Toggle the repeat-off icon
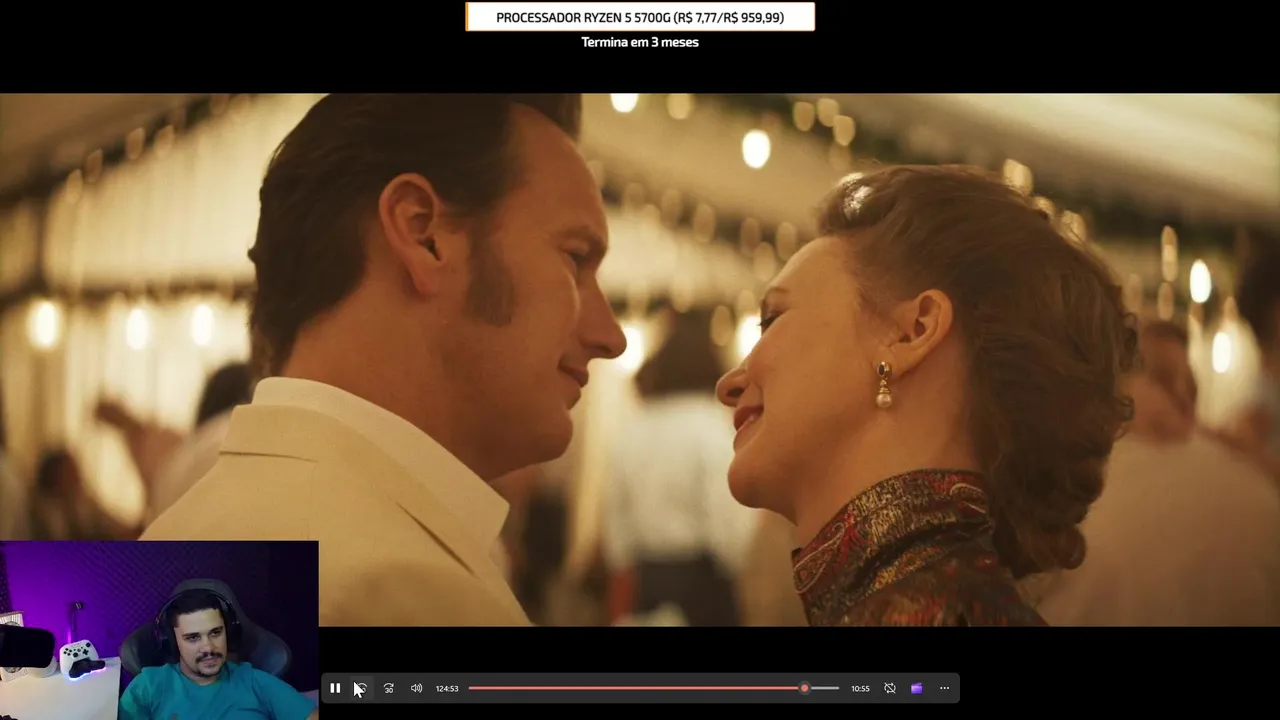Image resolution: width=1280 pixels, height=720 pixels. coord(889,688)
